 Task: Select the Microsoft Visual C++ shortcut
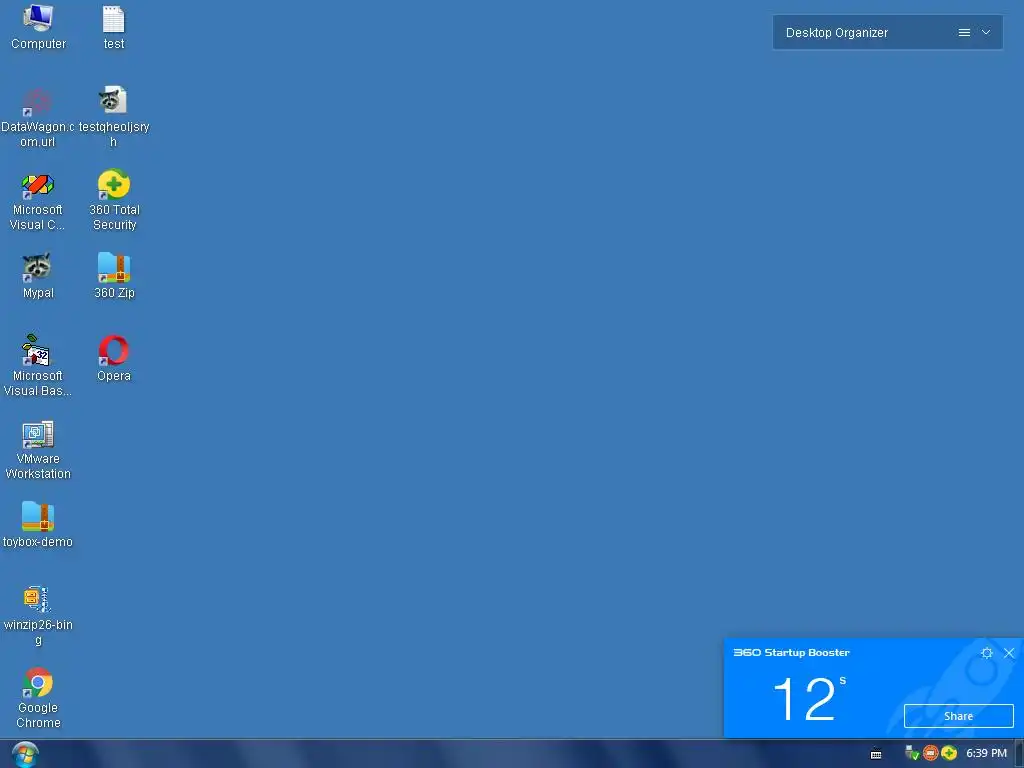point(37,201)
